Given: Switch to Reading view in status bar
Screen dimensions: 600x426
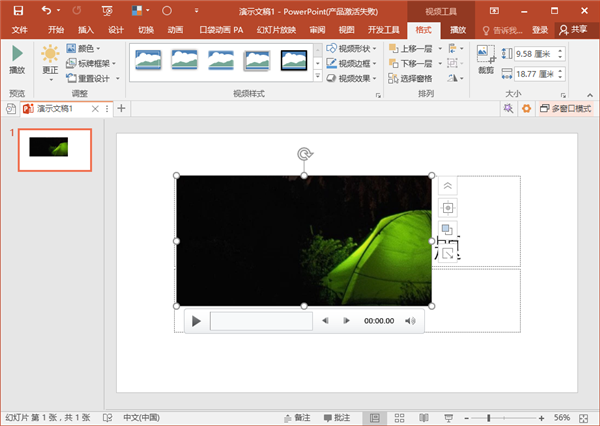Looking at the screenshot, I should (x=424, y=416).
